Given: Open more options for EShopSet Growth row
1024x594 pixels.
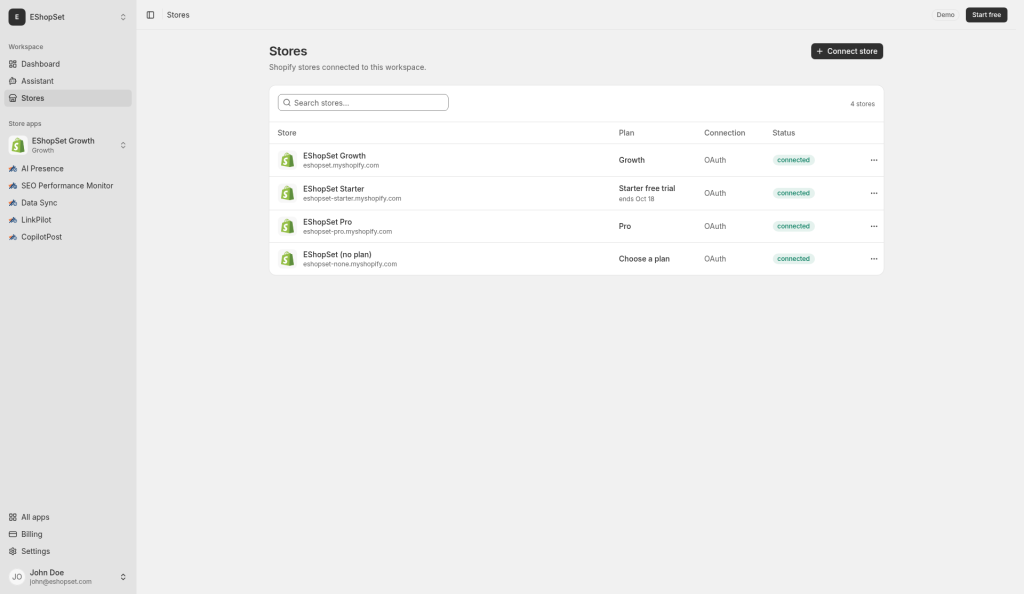Looking at the screenshot, I should coord(874,160).
